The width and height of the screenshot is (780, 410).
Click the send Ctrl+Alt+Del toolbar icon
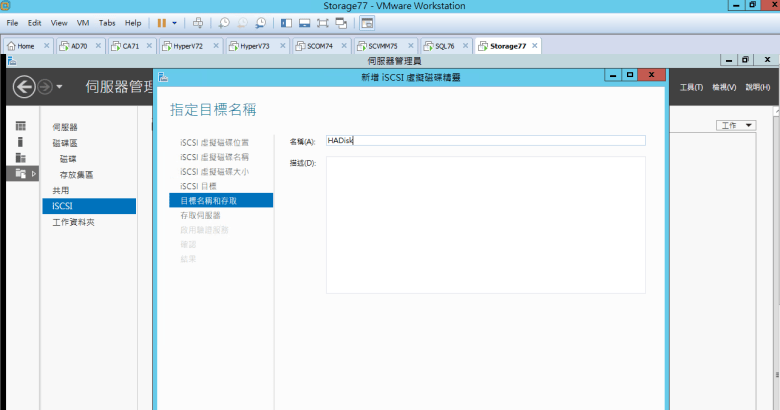point(198,22)
